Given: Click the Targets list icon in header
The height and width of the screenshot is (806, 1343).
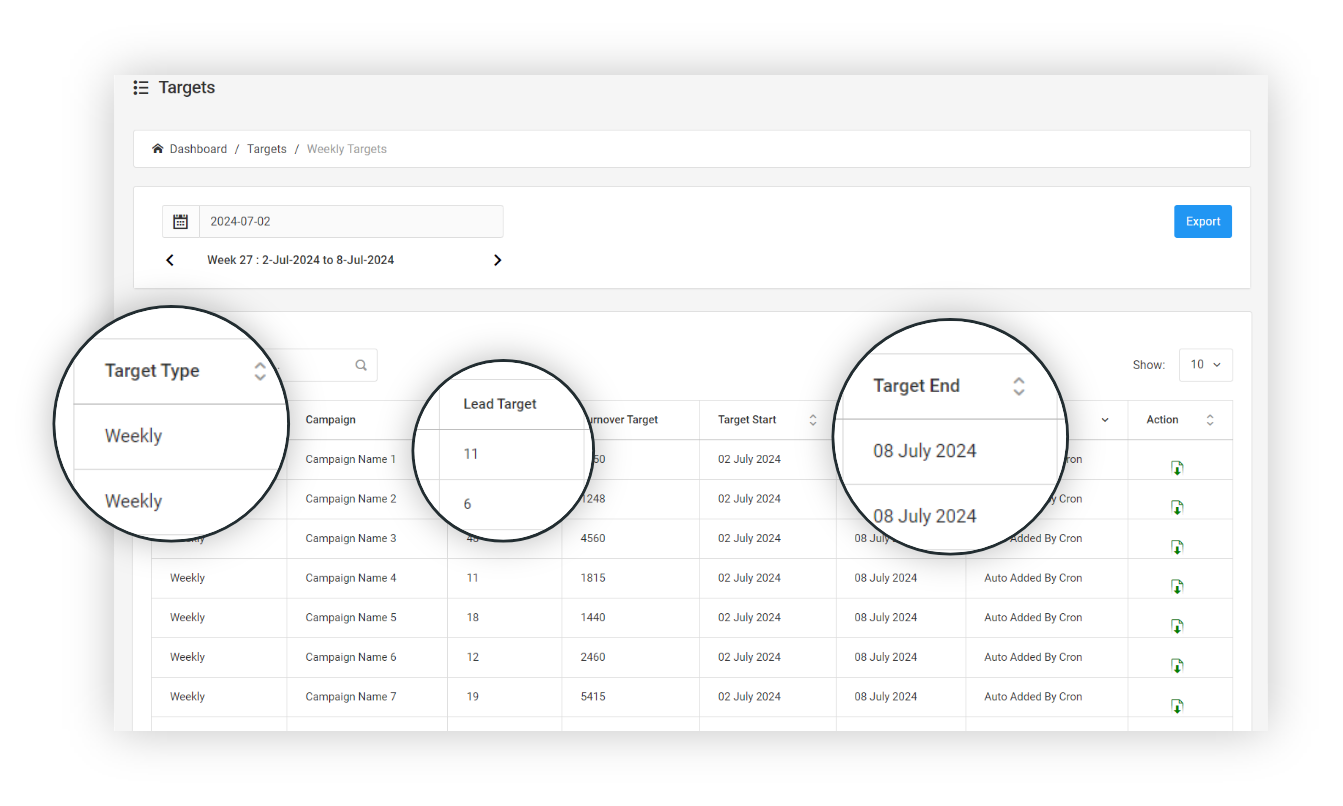Looking at the screenshot, I should (x=141, y=88).
